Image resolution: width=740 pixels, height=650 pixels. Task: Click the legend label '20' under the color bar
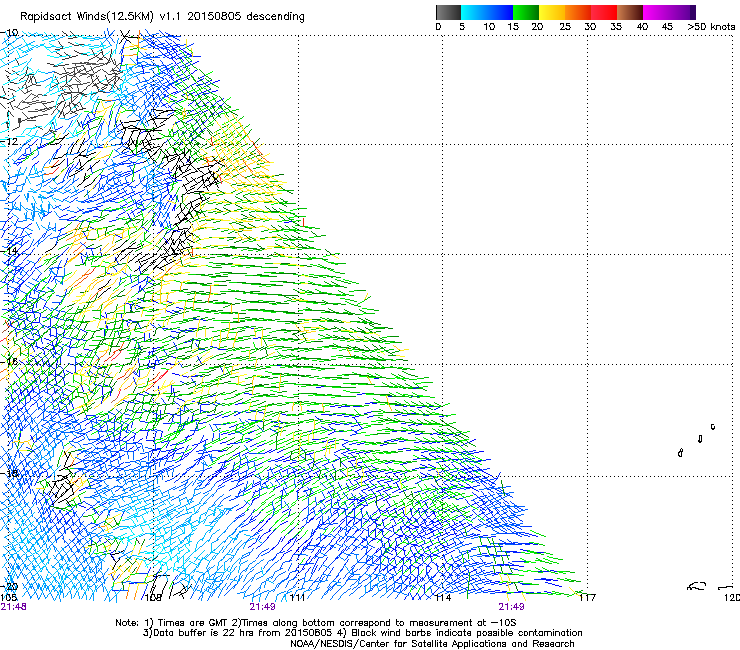[x=537, y=27]
